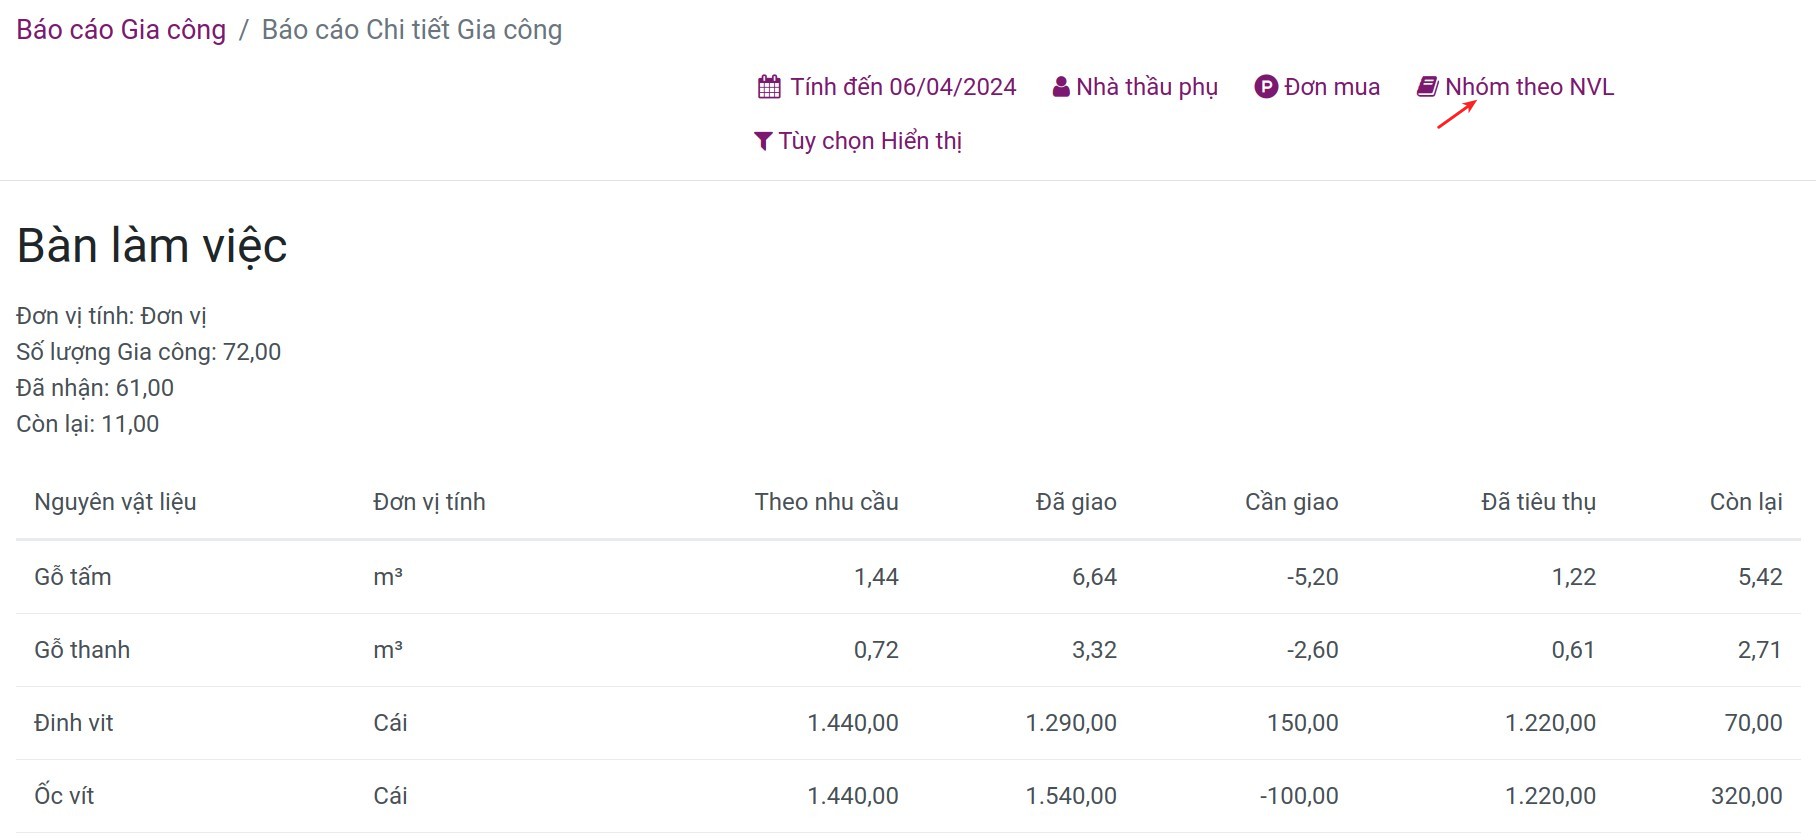Click the Đã tiêu thụ column header
Viewport: 1816px width, 840px height.
point(1538,502)
